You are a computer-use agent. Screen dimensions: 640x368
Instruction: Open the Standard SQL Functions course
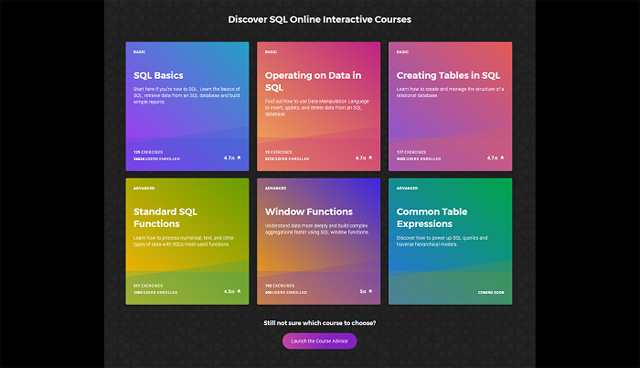click(x=187, y=241)
